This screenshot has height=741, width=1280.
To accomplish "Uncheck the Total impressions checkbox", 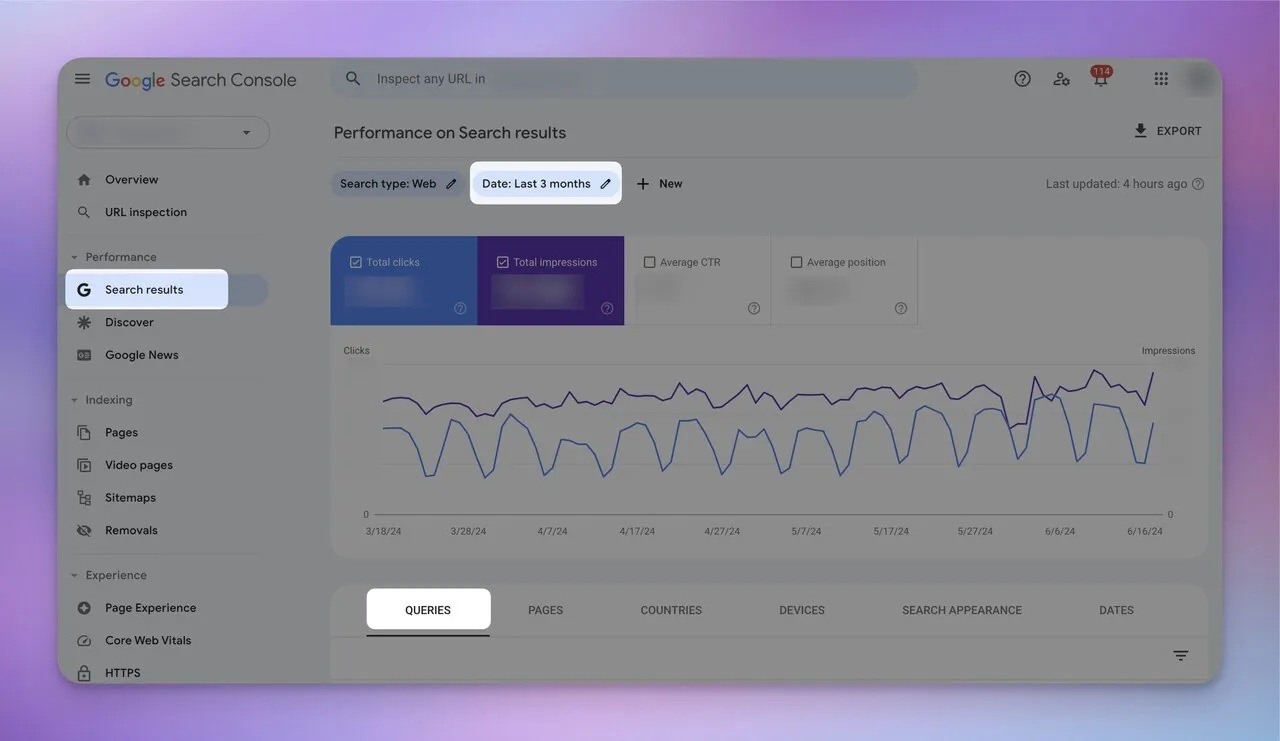I will click(x=503, y=262).
